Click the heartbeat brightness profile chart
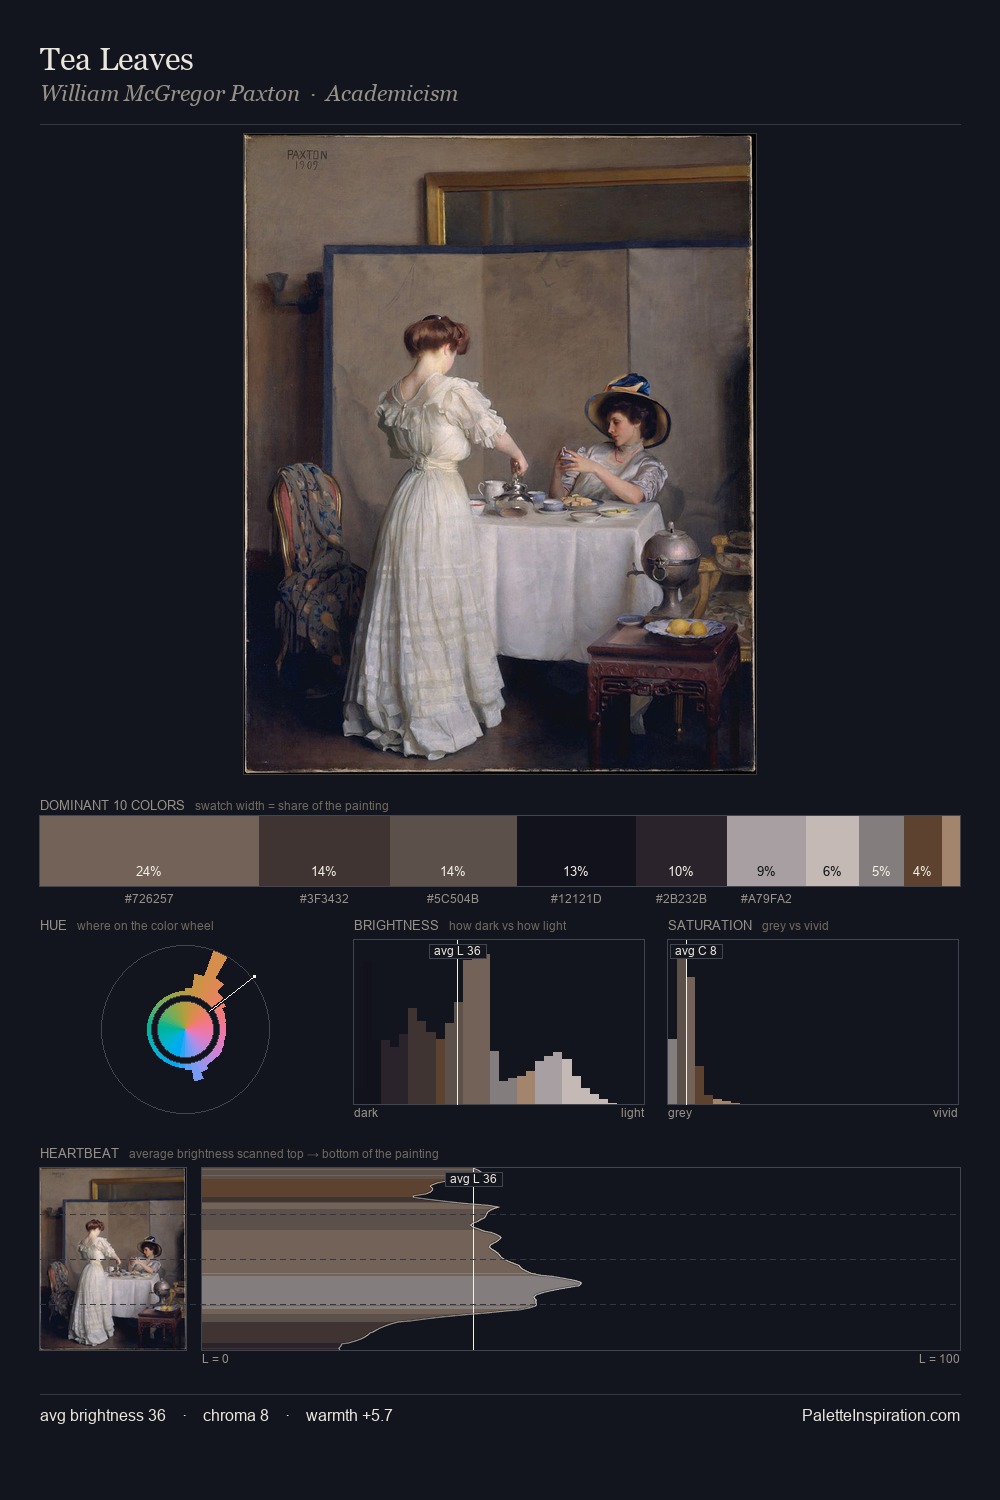Screen dimensions: 1000x1500 click(x=581, y=1259)
